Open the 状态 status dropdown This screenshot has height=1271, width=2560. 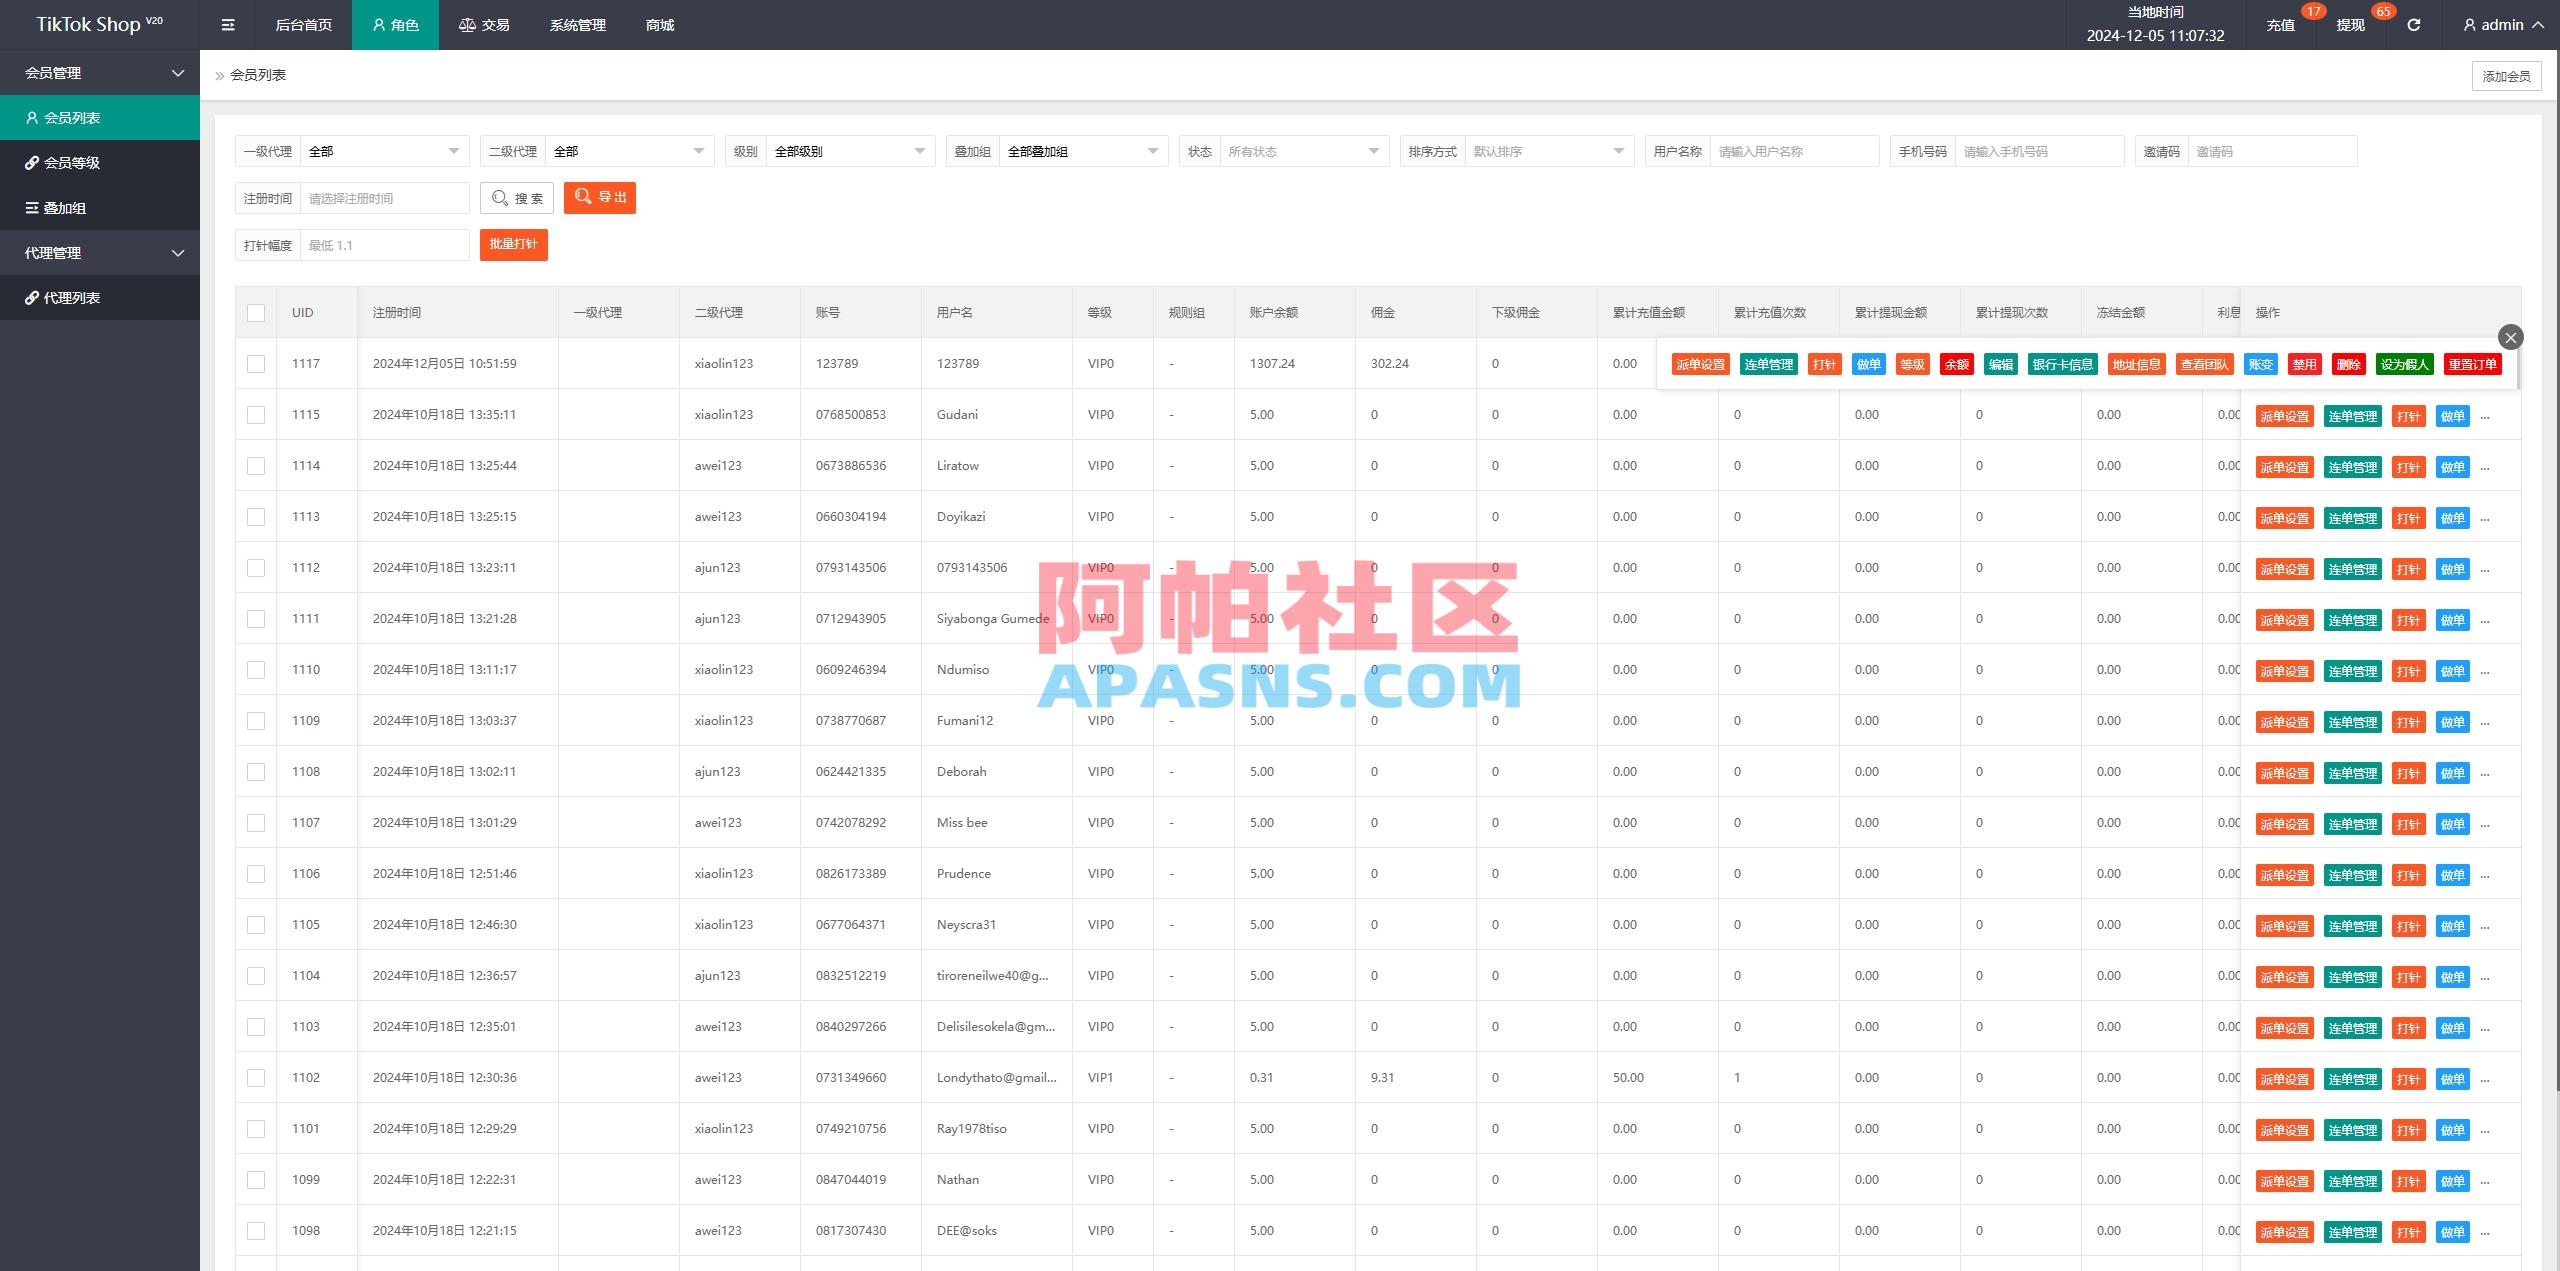(1300, 151)
